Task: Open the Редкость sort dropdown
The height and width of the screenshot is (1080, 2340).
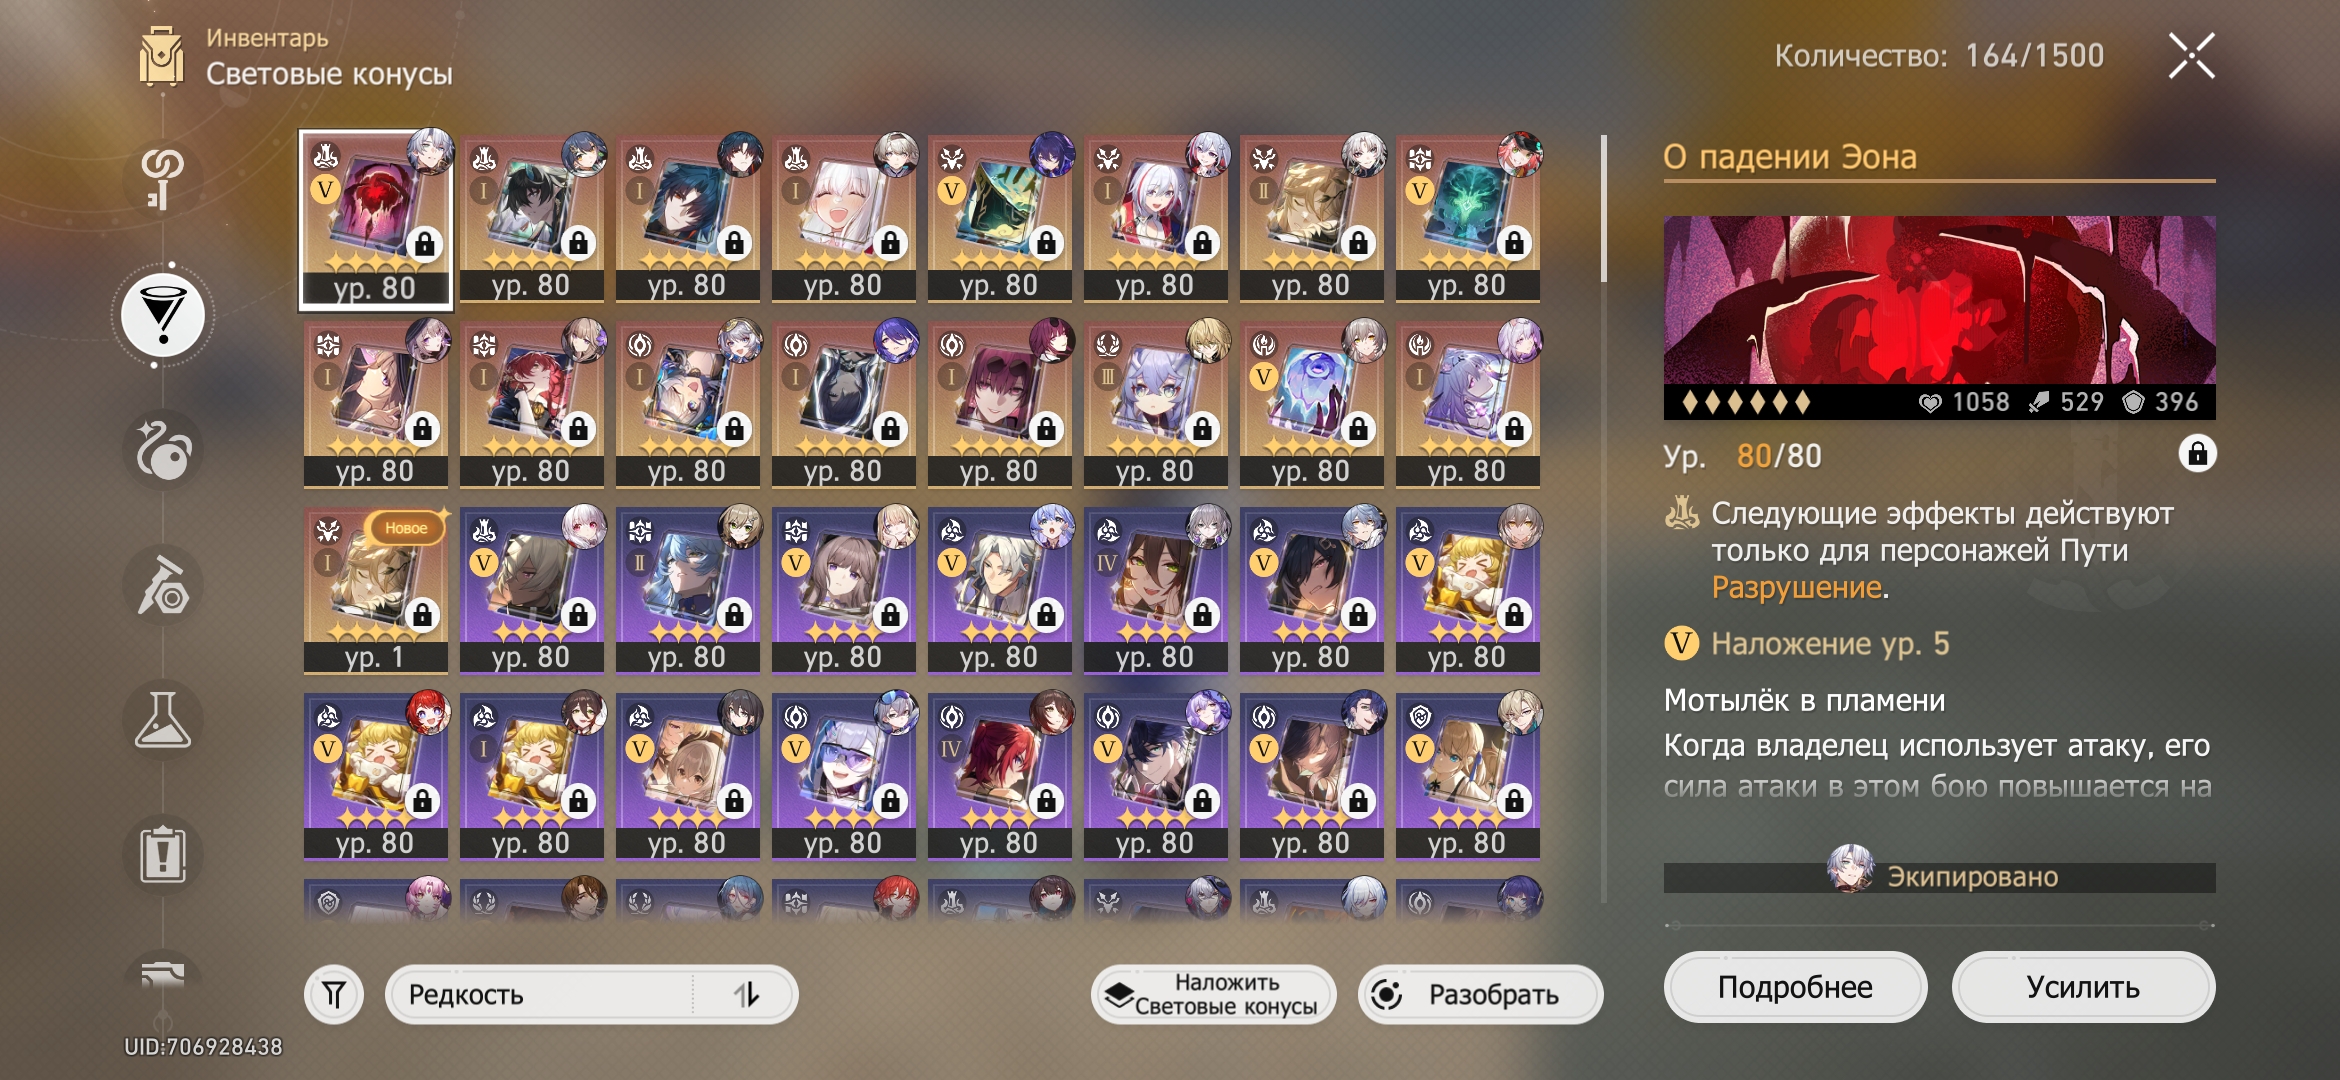Action: (540, 994)
